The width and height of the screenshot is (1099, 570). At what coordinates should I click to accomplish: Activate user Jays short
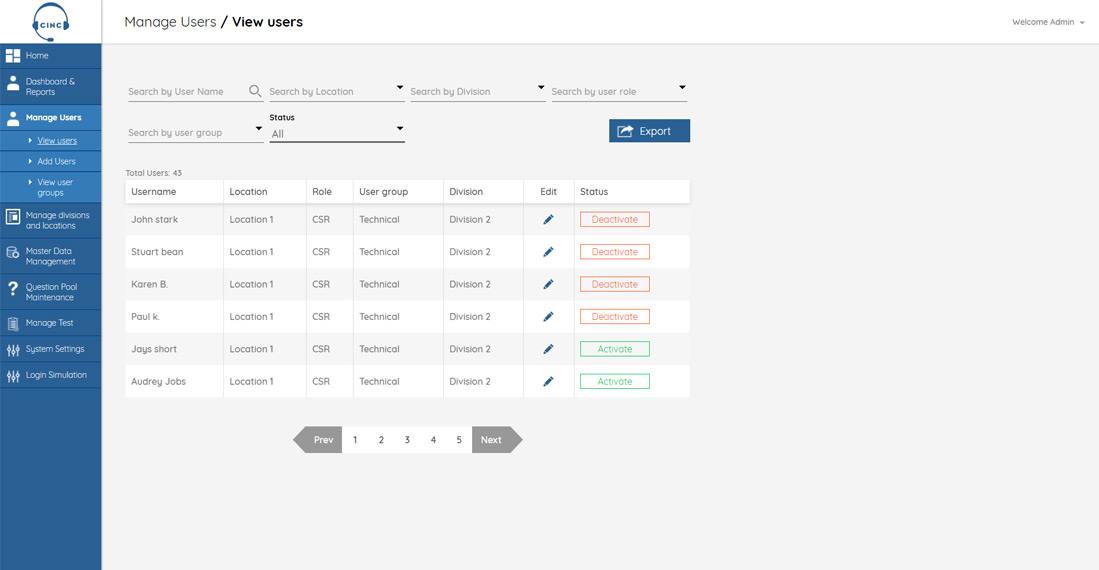615,349
